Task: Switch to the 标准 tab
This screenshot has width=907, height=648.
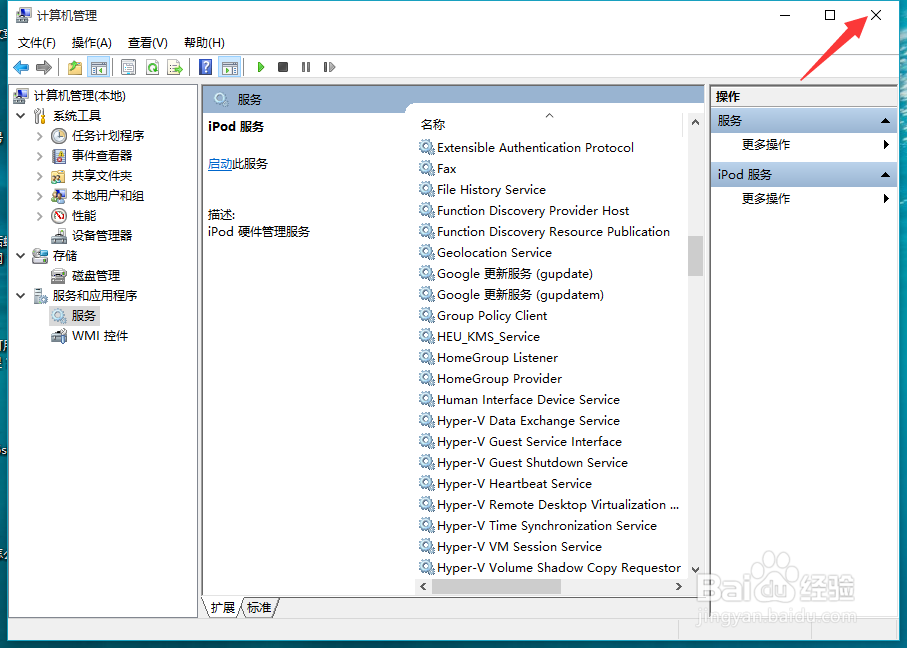Action: pos(259,608)
